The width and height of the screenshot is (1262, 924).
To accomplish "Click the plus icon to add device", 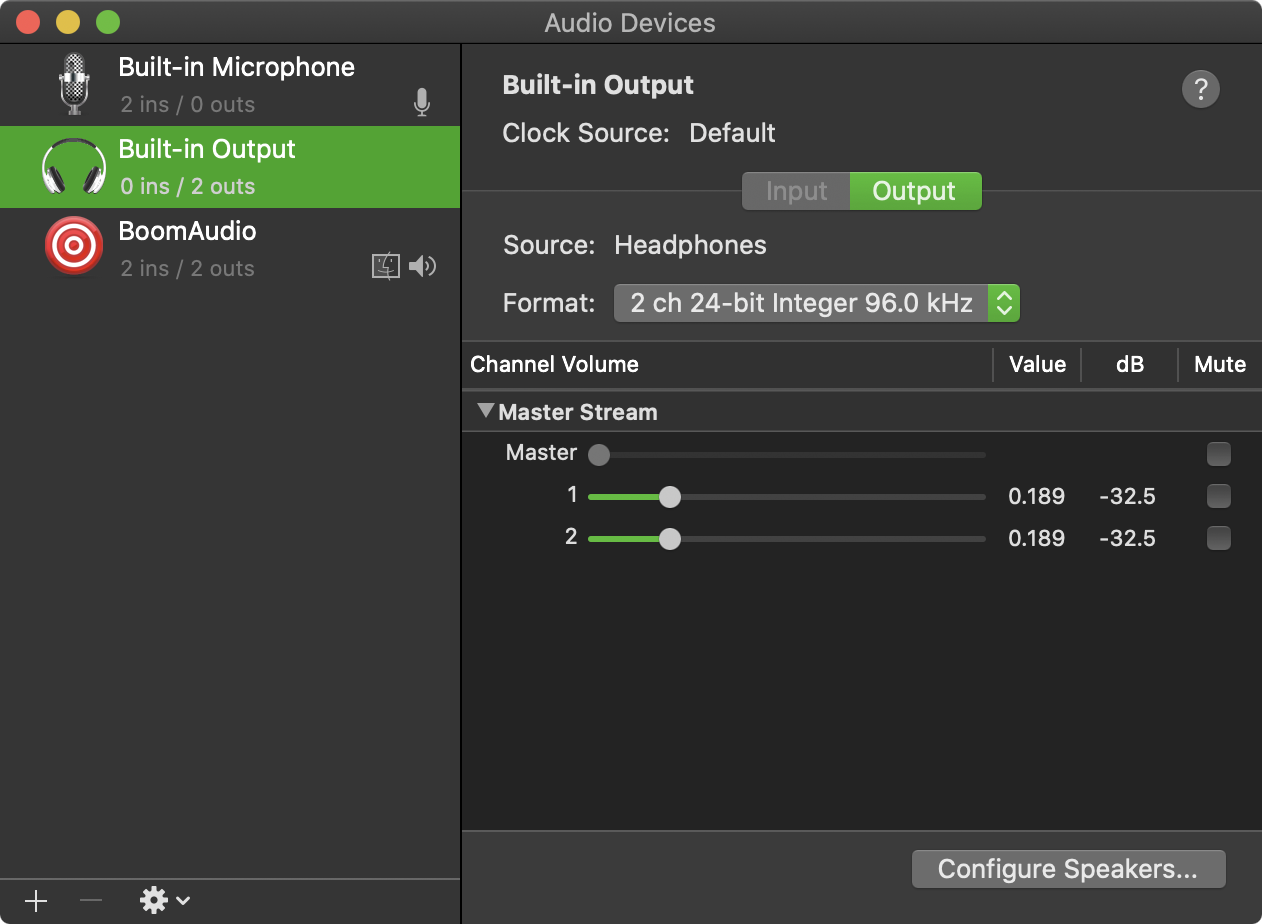I will point(36,901).
